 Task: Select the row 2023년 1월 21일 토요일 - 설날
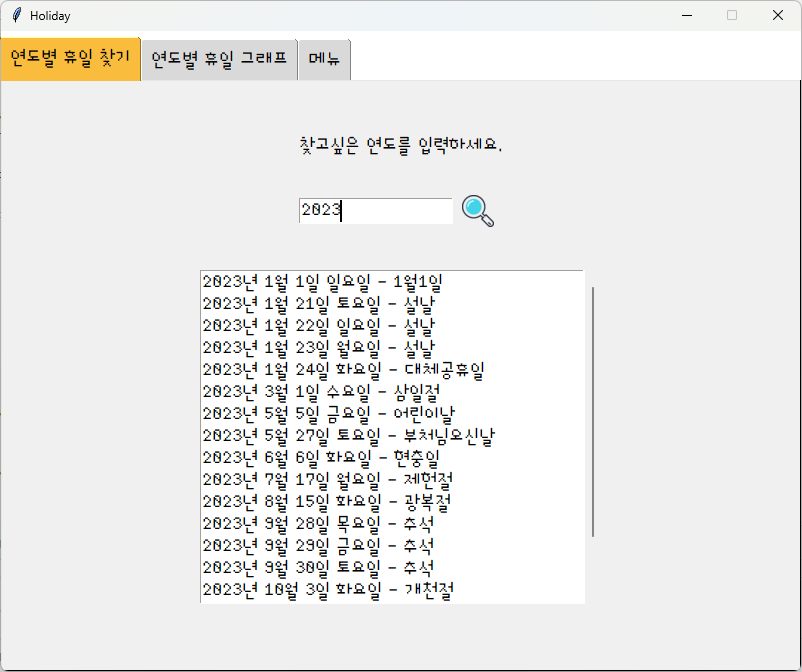tap(392, 304)
